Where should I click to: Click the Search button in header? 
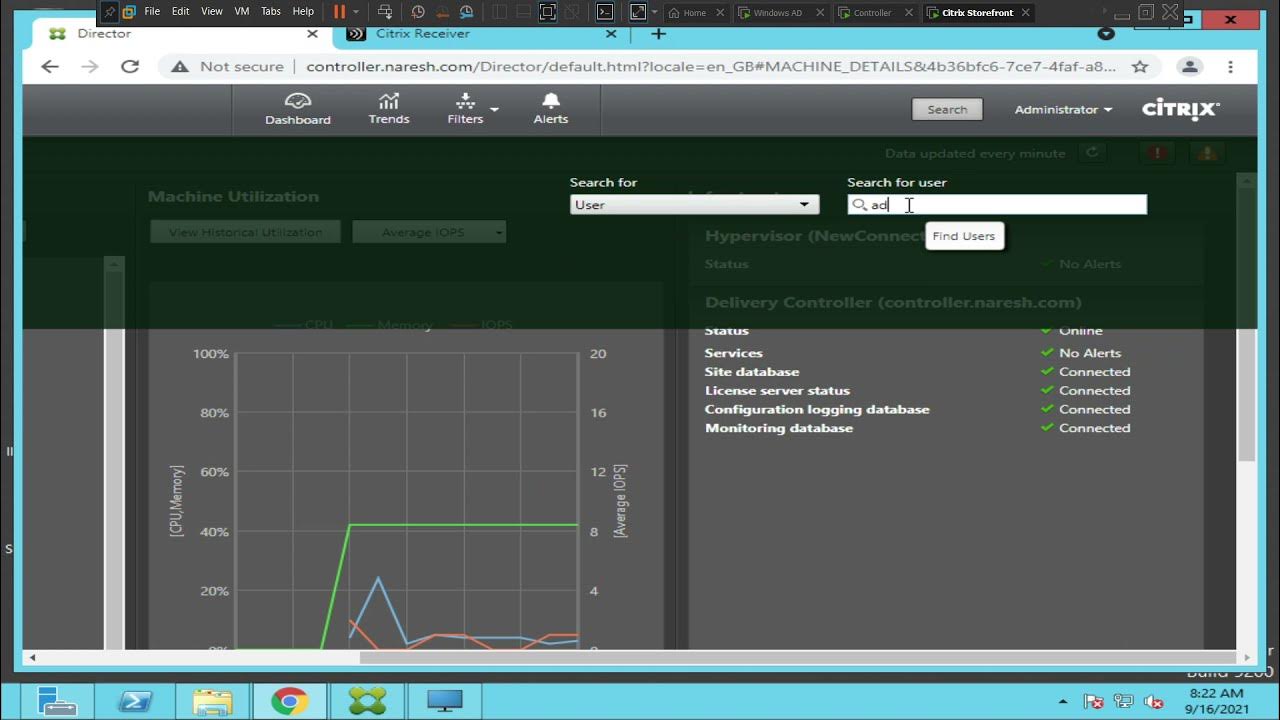[947, 109]
